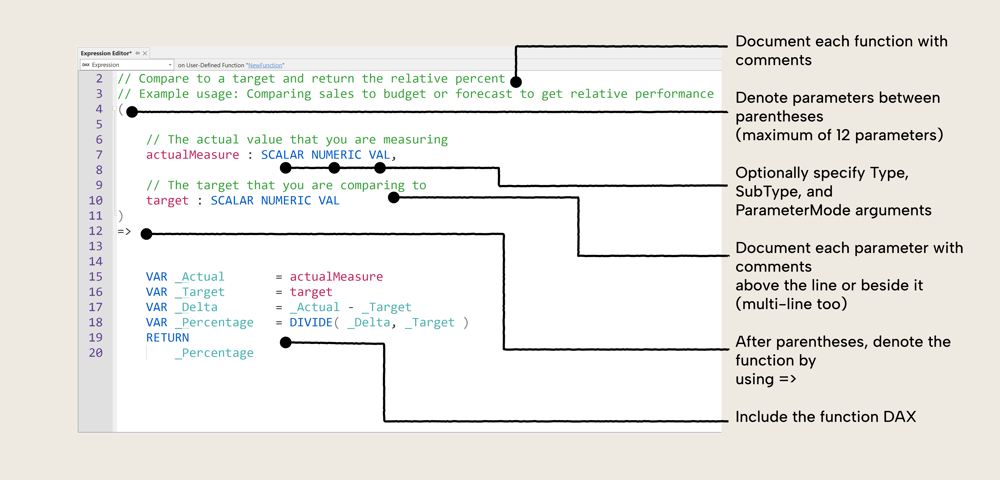Screen dimensions: 1000x480
Task: Click the SCALAR keyword on line 7
Action: (282, 155)
